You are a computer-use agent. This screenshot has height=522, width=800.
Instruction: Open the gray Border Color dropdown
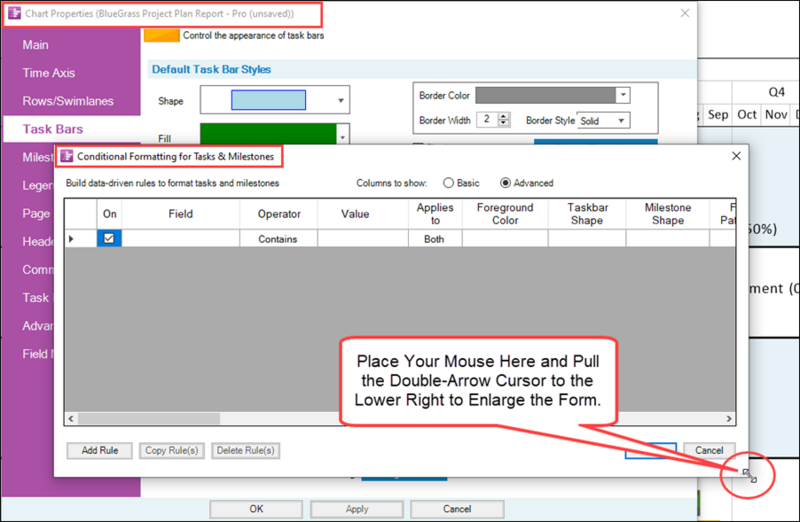623,95
